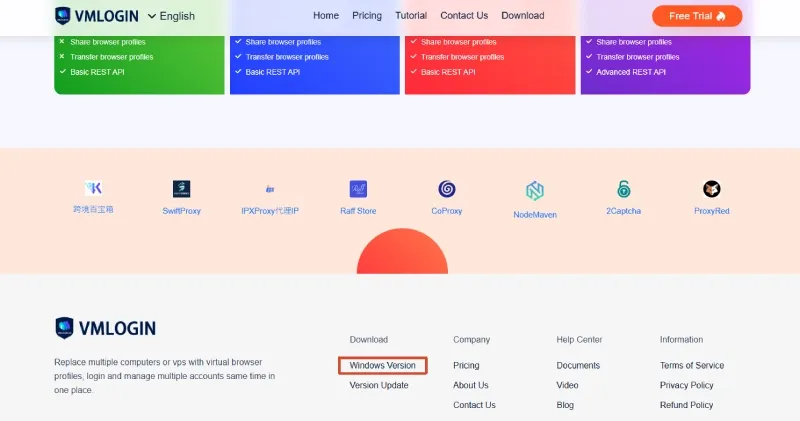Click the Windows Version download link
800x421 pixels.
[x=383, y=365]
